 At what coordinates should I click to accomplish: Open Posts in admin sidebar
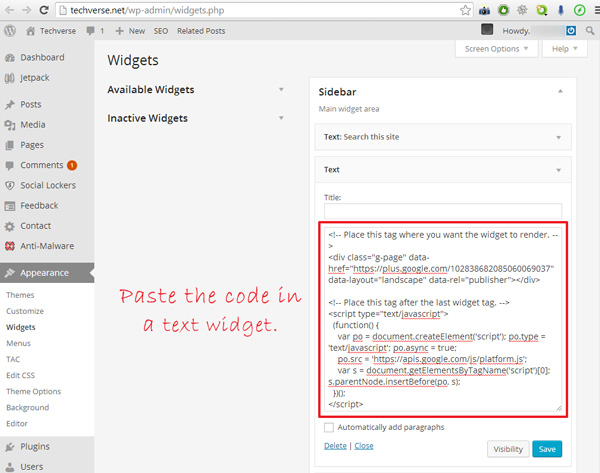tap(31, 104)
